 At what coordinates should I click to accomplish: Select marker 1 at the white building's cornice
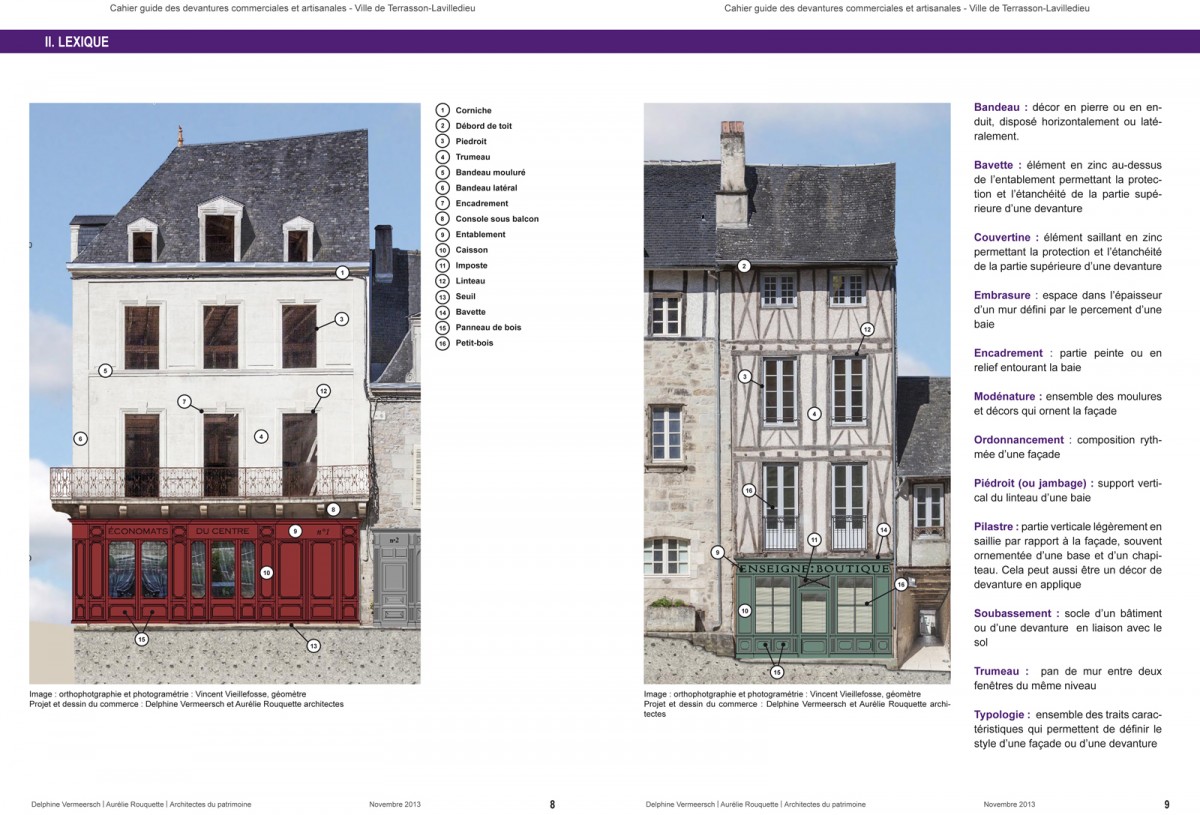point(342,272)
